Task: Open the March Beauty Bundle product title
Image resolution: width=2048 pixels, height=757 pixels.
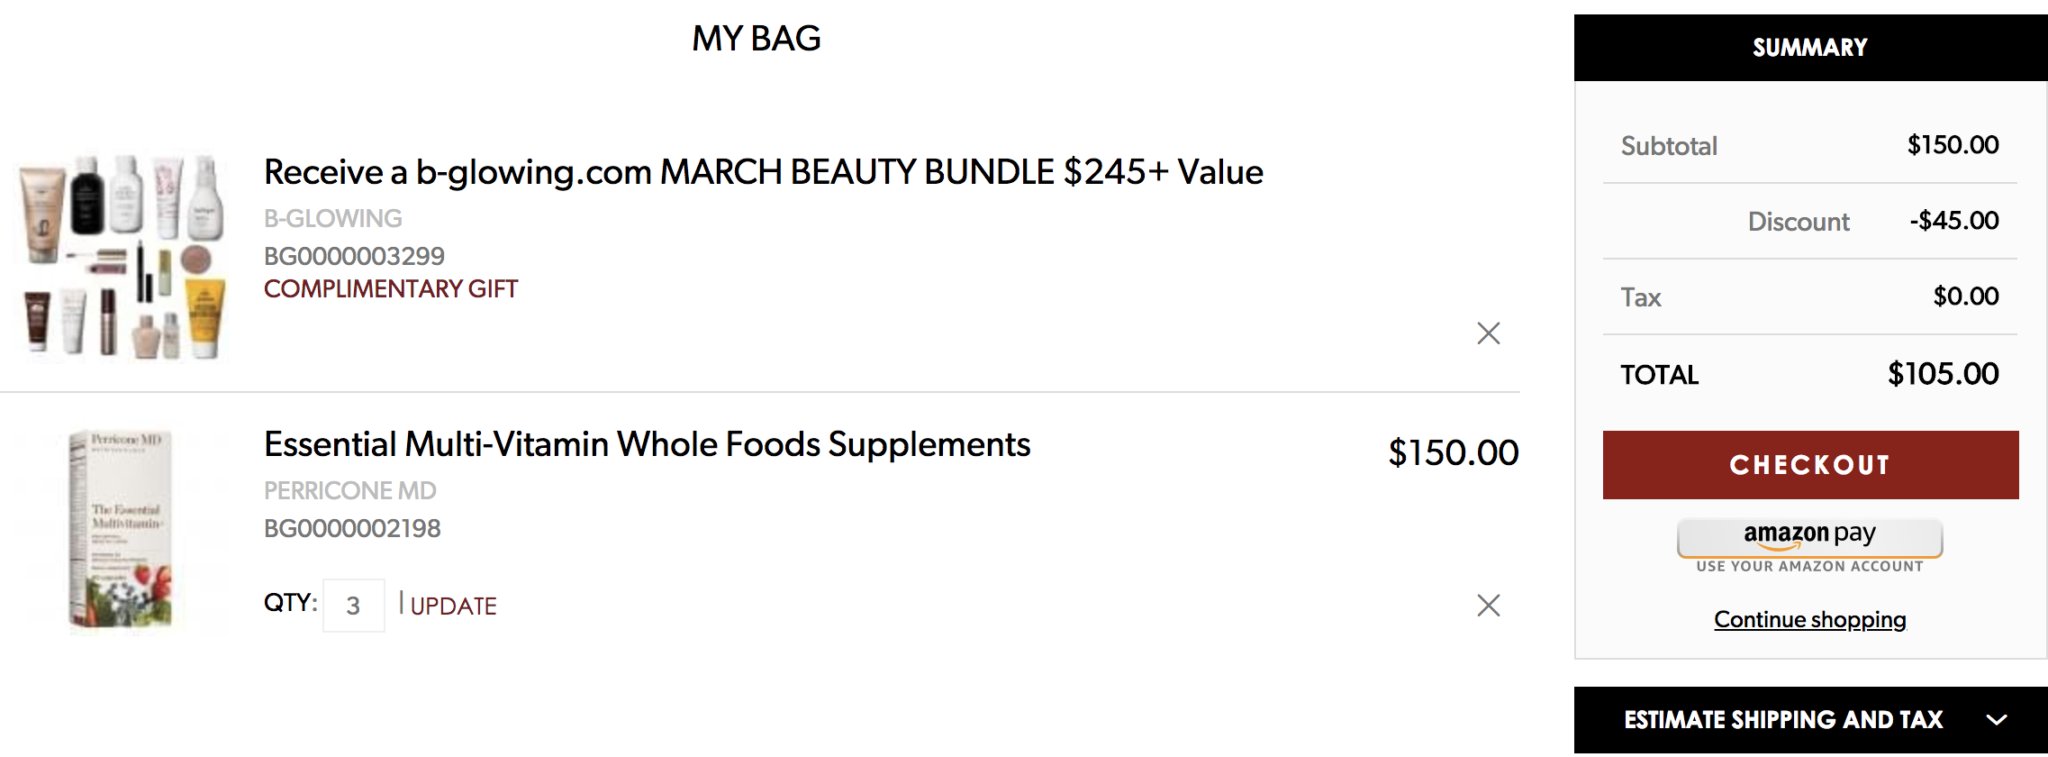Action: tap(763, 172)
